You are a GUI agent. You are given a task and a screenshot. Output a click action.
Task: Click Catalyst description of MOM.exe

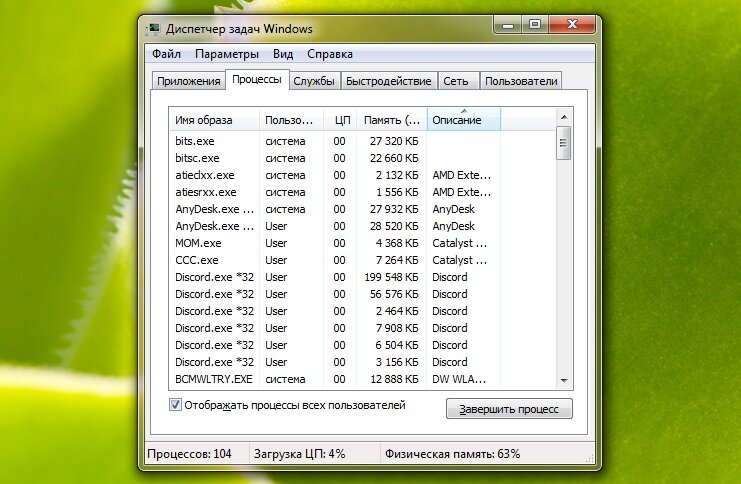tap(459, 243)
